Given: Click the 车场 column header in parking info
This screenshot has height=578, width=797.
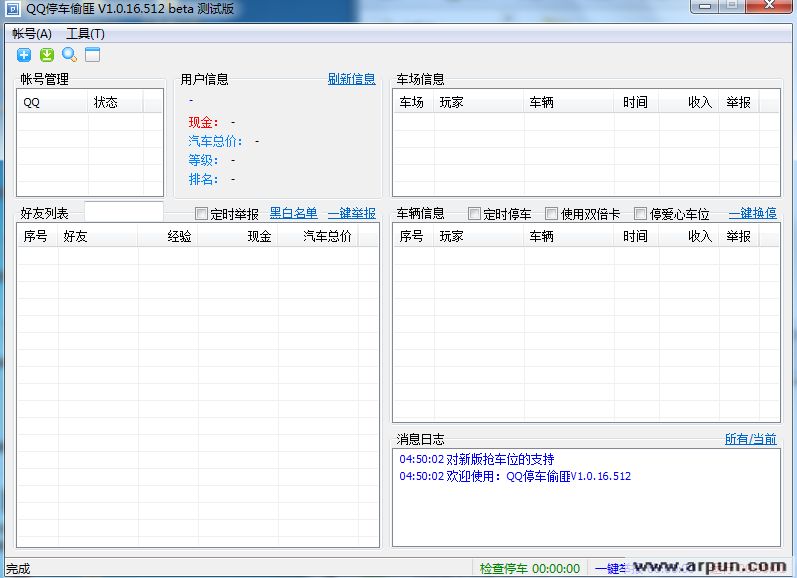Looking at the screenshot, I should point(414,102).
